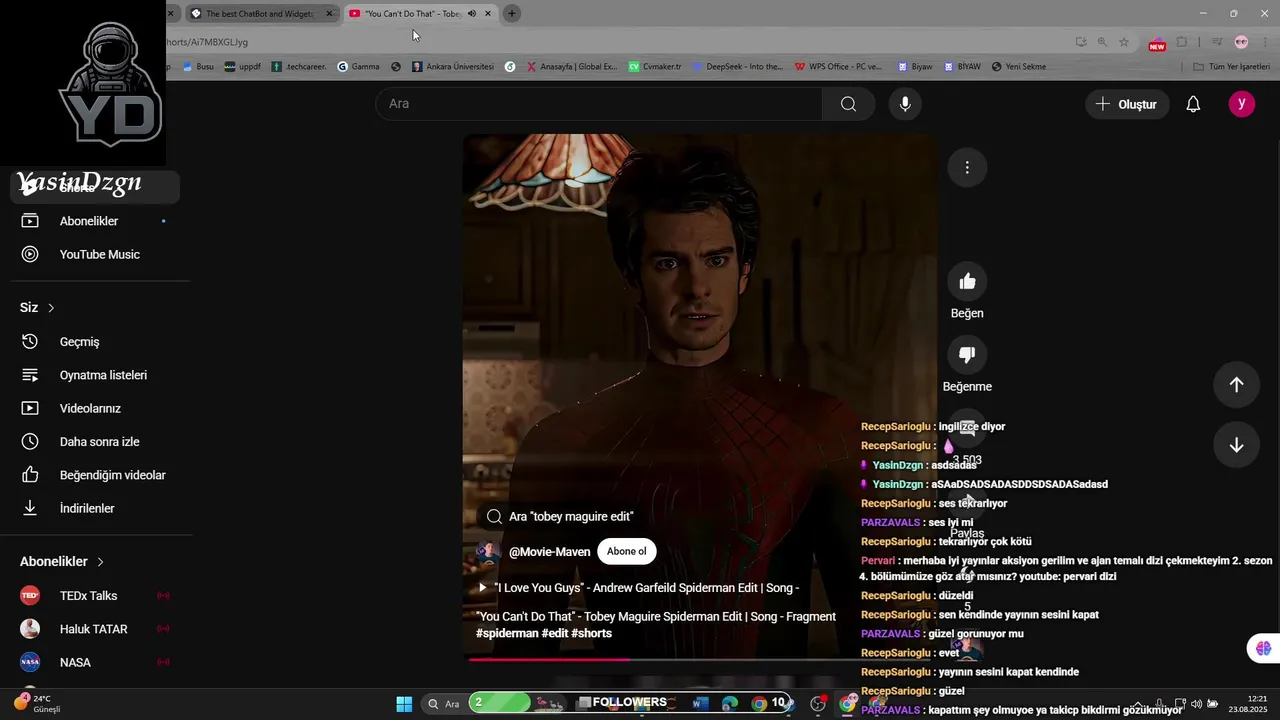Click the YouTube Ara search field
Image resolution: width=1280 pixels, height=720 pixels.
pos(599,104)
